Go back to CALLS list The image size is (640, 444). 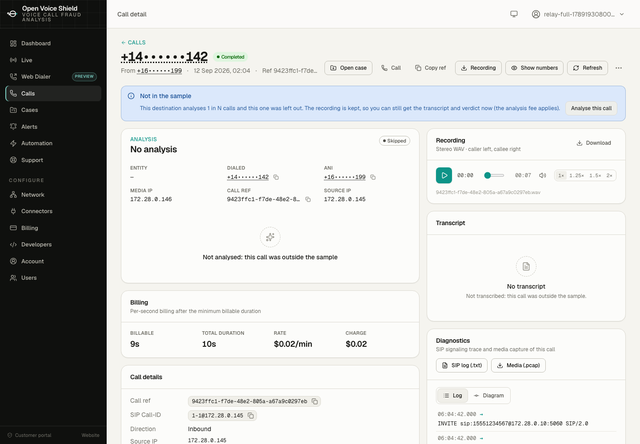(x=133, y=42)
